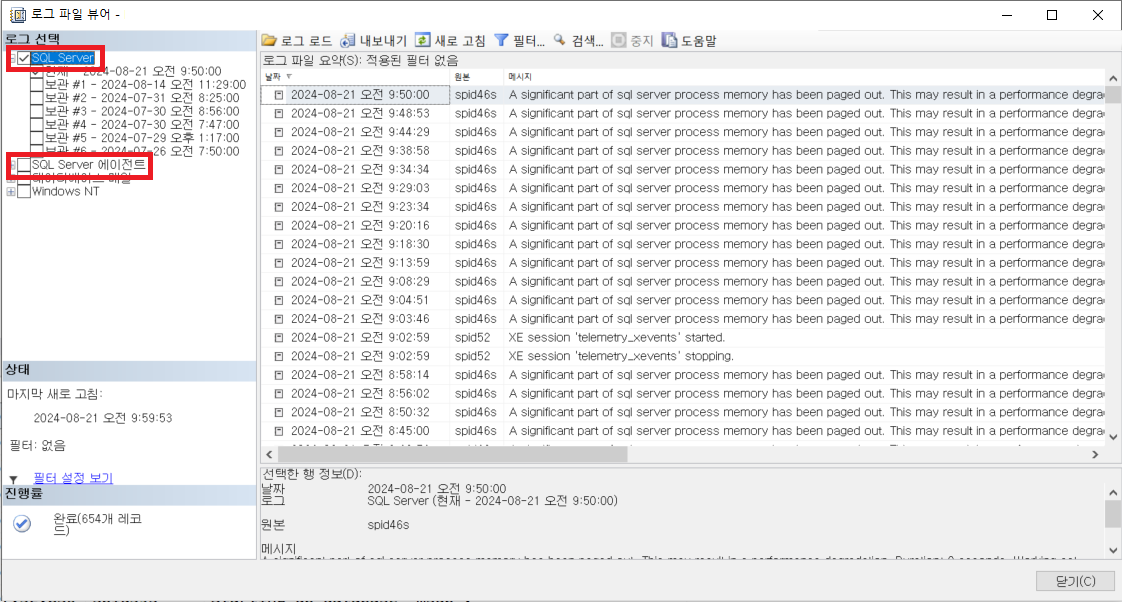1122x602 pixels.
Task: Click the row icon for 9:03:46 entry
Action: click(279, 319)
